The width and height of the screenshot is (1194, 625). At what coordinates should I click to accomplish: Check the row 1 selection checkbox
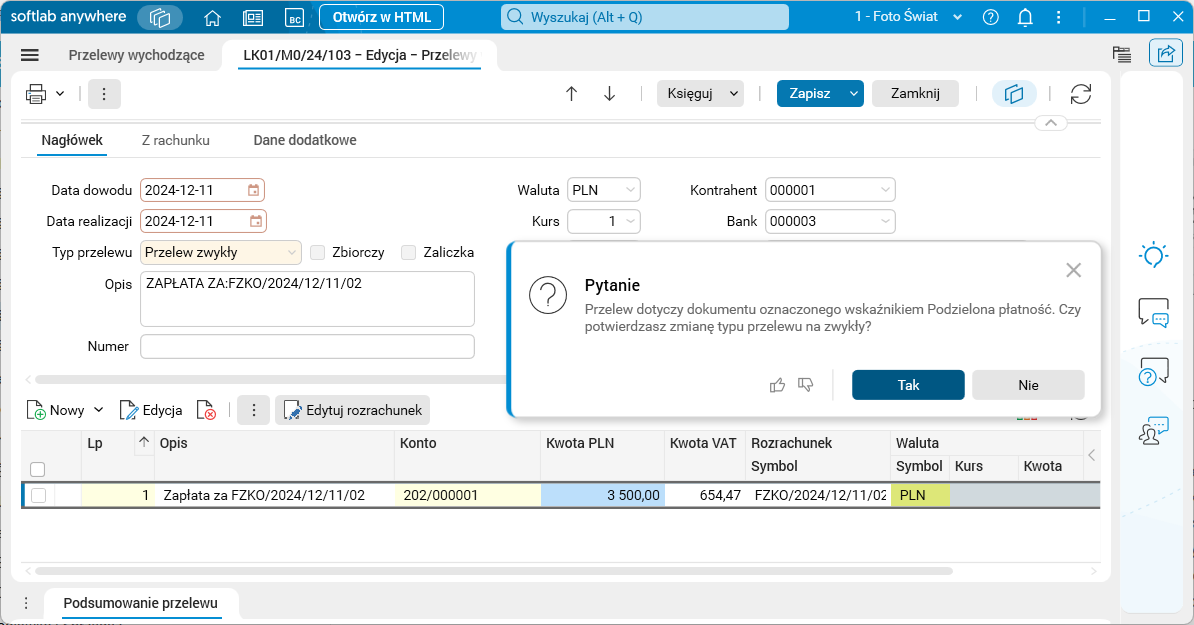coord(38,495)
